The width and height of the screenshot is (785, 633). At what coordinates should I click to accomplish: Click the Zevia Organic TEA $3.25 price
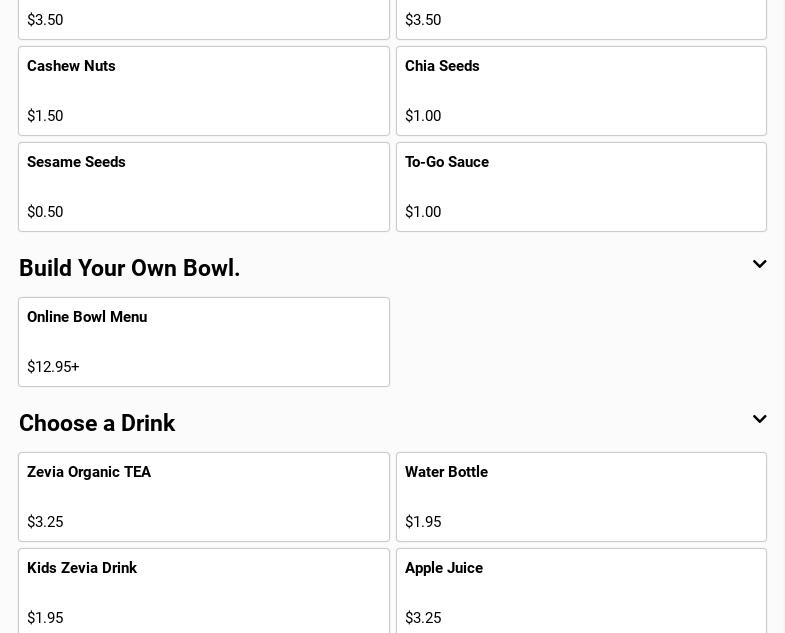[x=45, y=522]
